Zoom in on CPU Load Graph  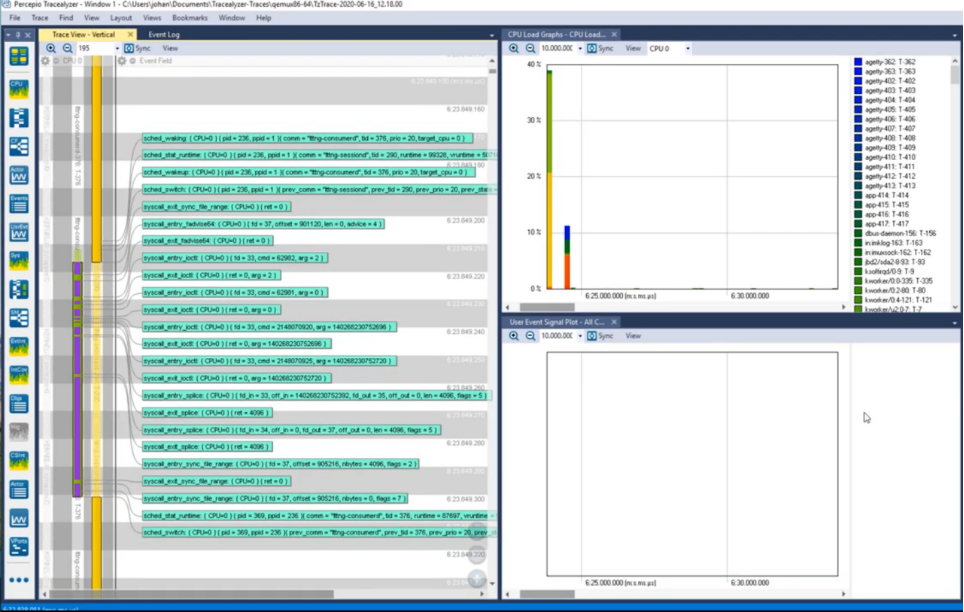pos(514,48)
